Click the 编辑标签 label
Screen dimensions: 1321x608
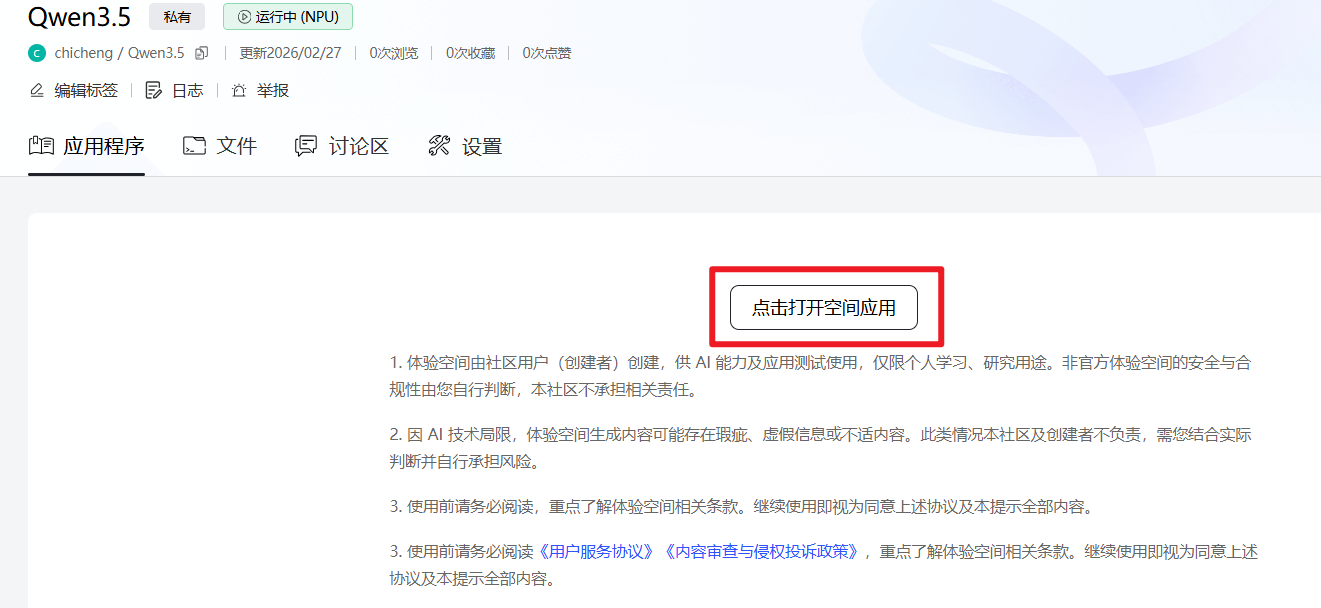point(86,90)
